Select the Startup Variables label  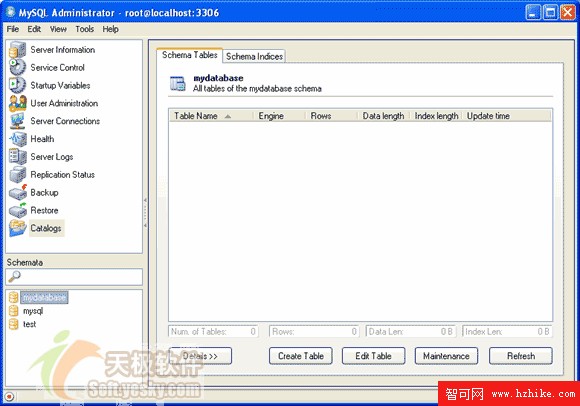(60, 85)
